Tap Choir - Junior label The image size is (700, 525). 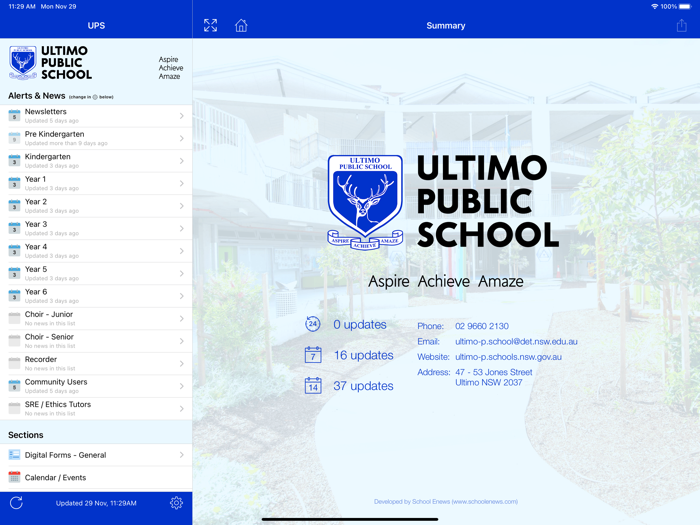(49, 314)
